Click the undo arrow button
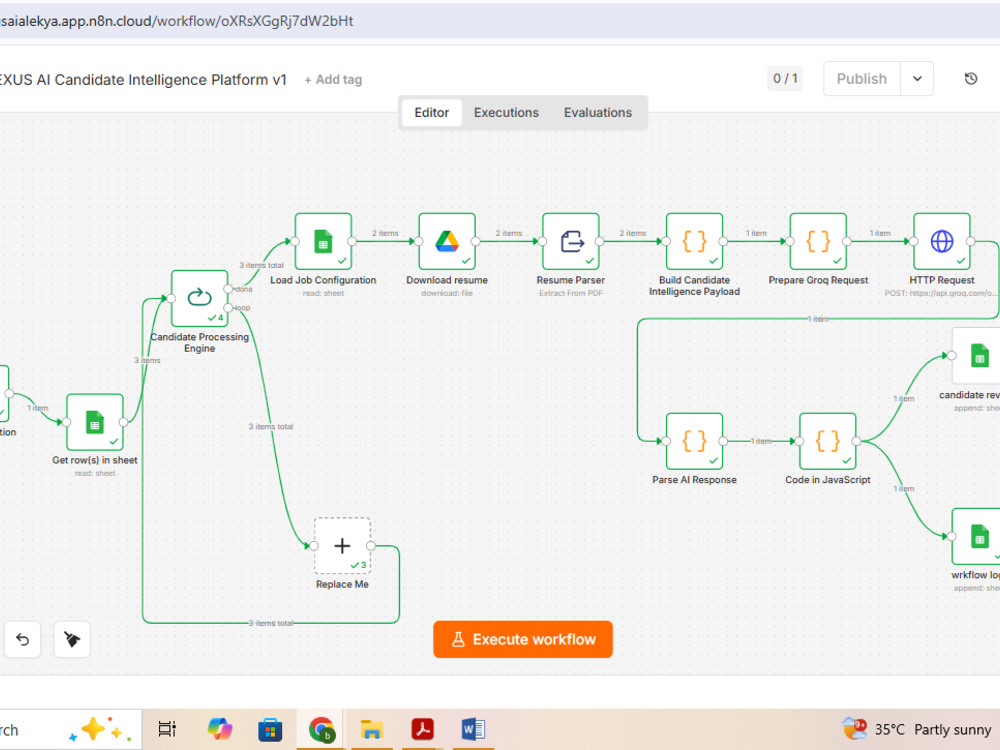The image size is (1000, 750). coord(22,639)
